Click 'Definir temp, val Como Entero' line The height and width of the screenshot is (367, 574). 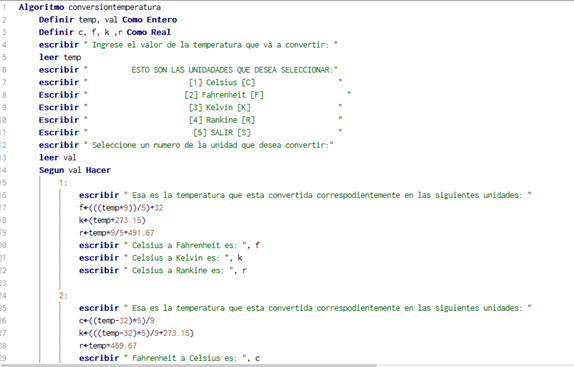pyautogui.click(x=108, y=20)
